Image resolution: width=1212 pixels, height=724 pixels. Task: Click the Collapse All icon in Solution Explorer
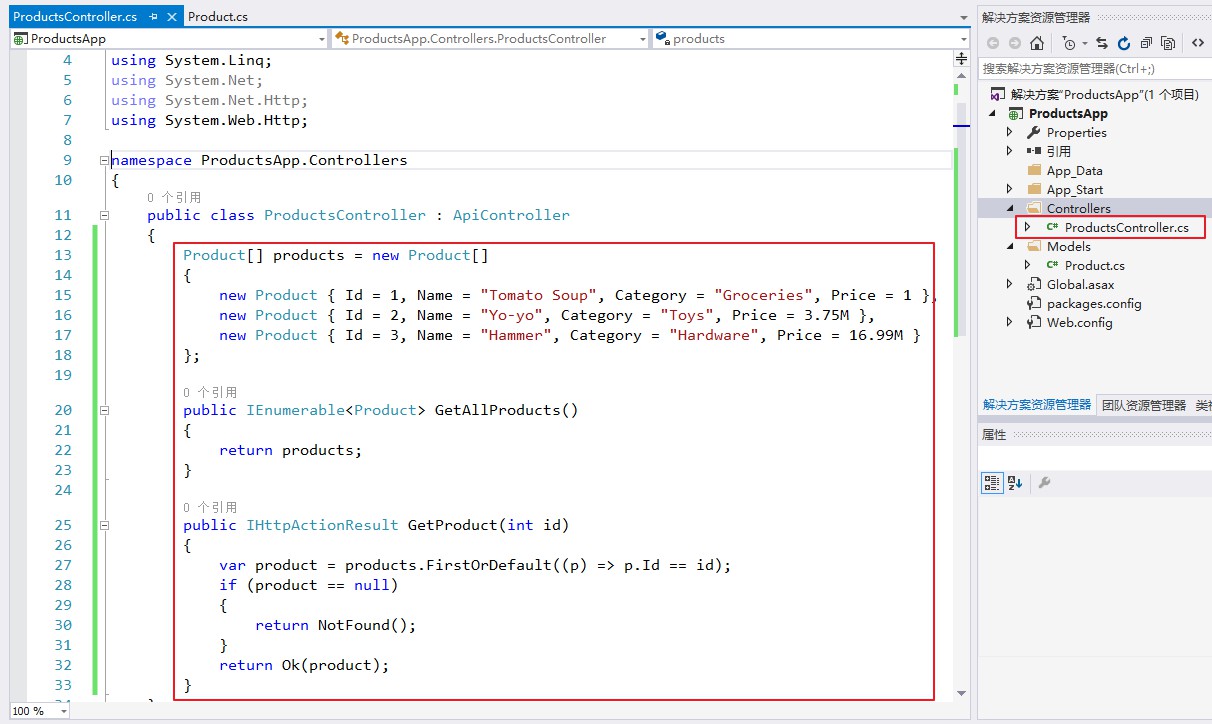pos(1145,43)
